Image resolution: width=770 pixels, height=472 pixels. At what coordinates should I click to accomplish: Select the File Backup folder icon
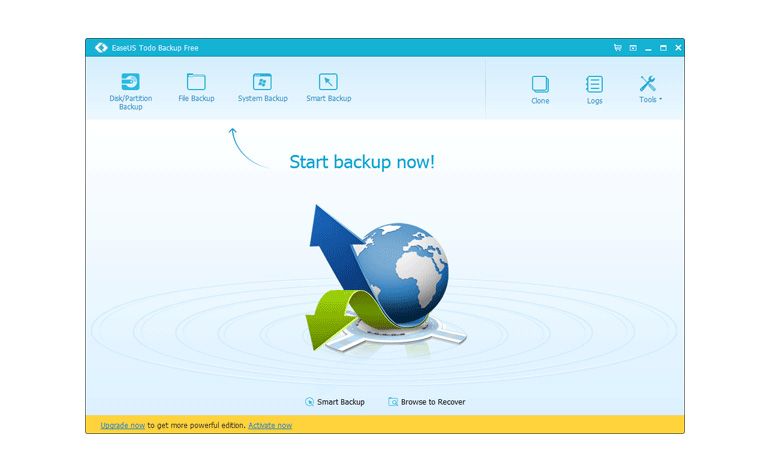click(196, 85)
